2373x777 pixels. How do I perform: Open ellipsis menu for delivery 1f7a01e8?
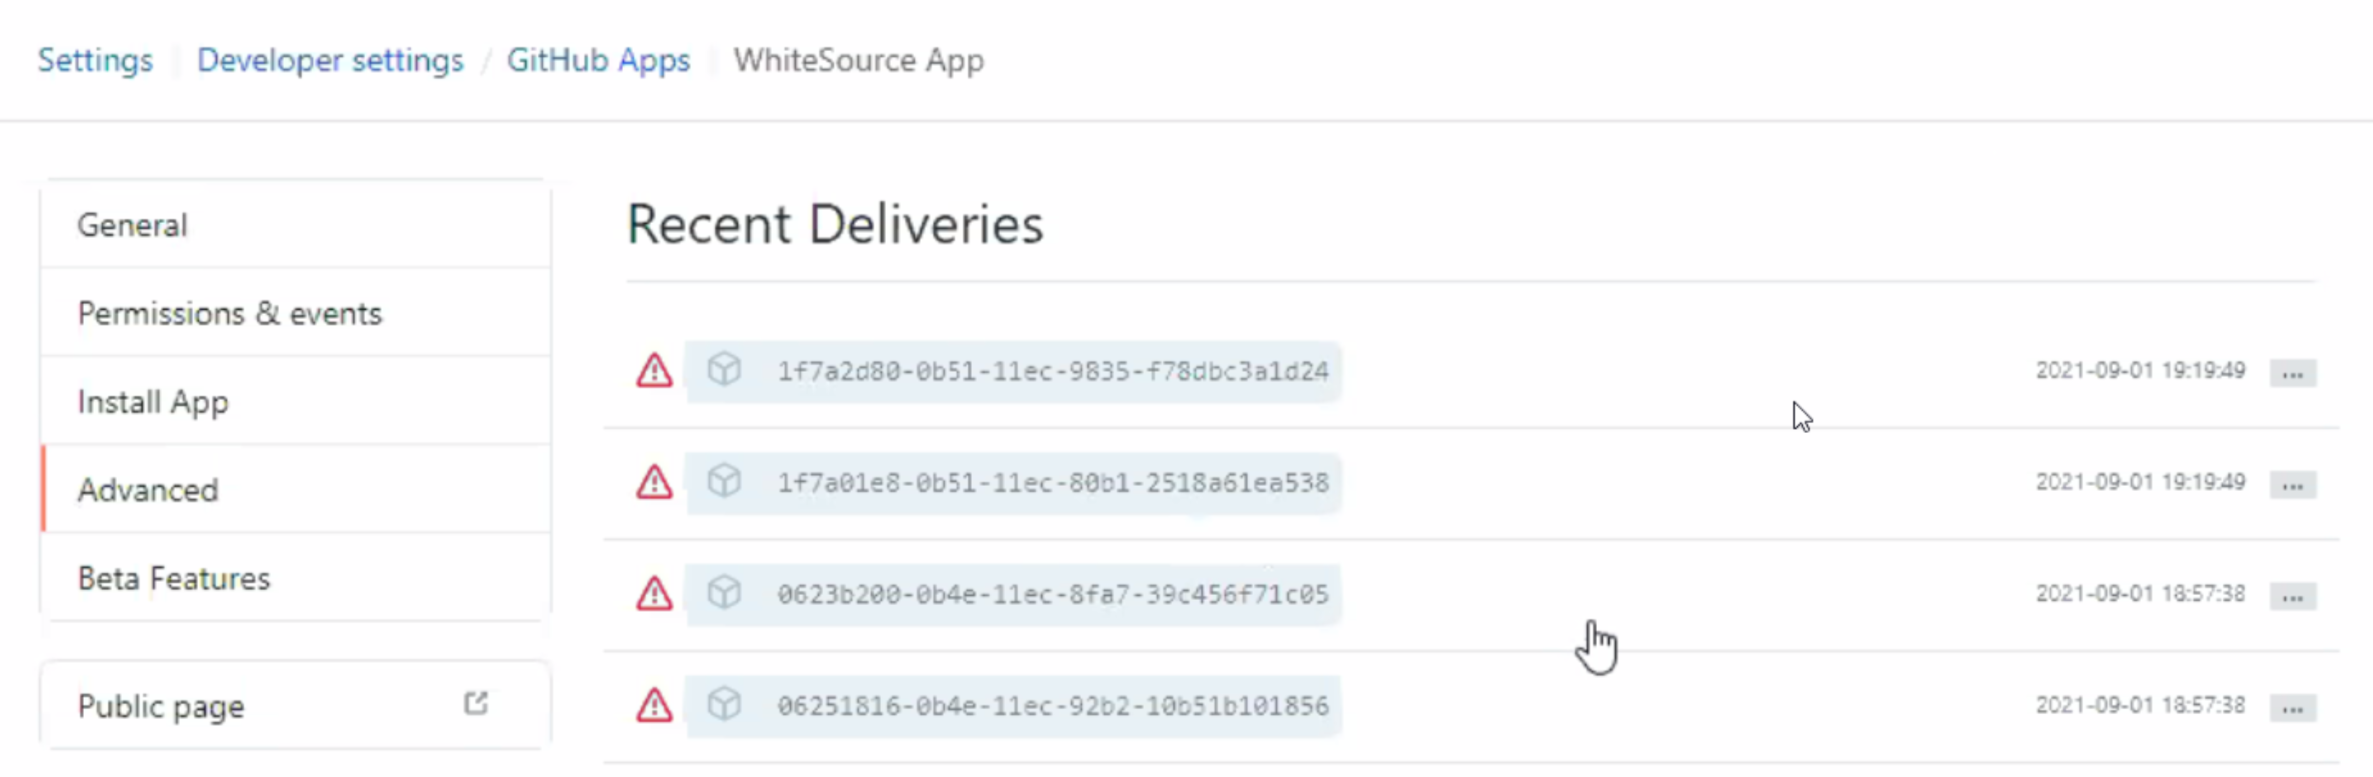point(2292,486)
